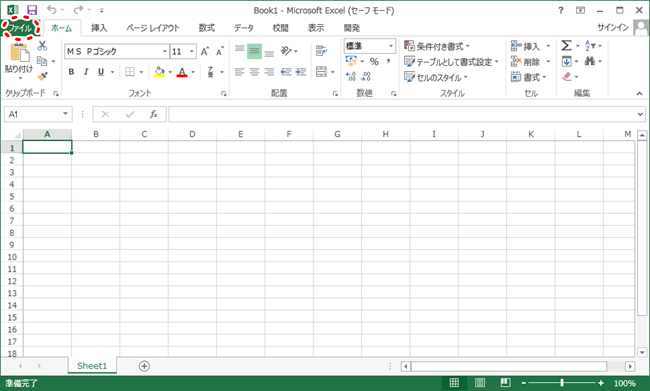
Task: Apply Percent Style number format
Action: [374, 61]
